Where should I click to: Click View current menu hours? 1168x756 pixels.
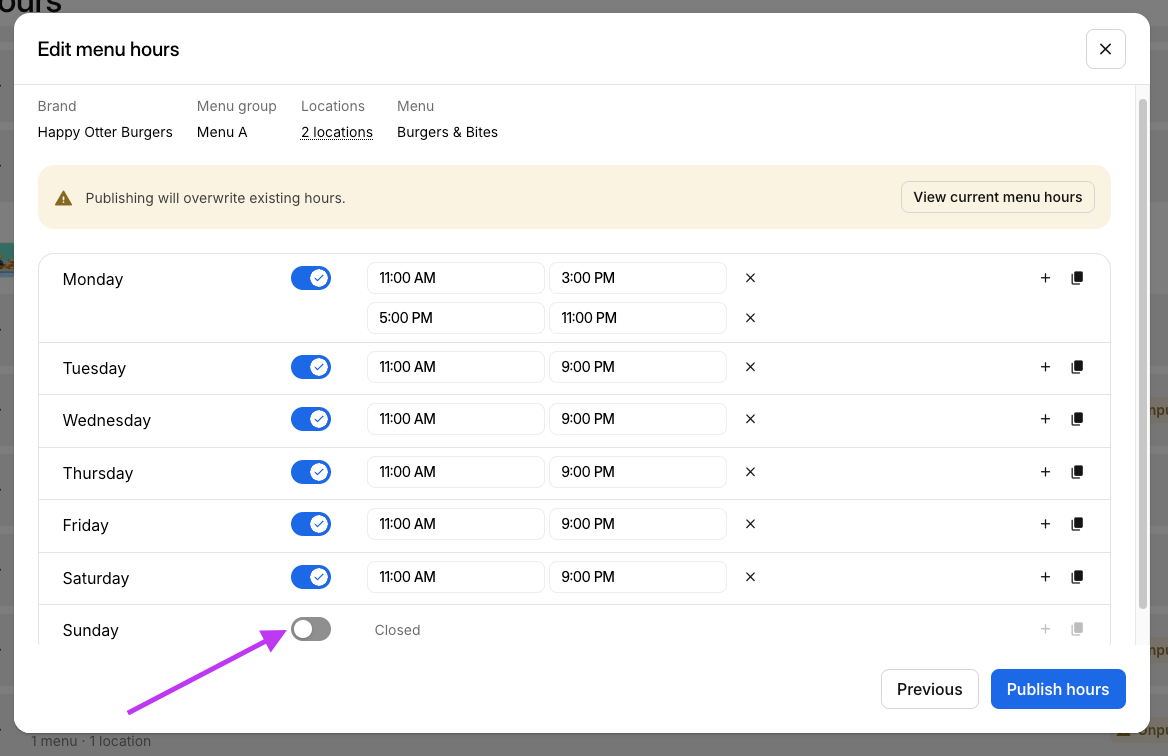997,197
